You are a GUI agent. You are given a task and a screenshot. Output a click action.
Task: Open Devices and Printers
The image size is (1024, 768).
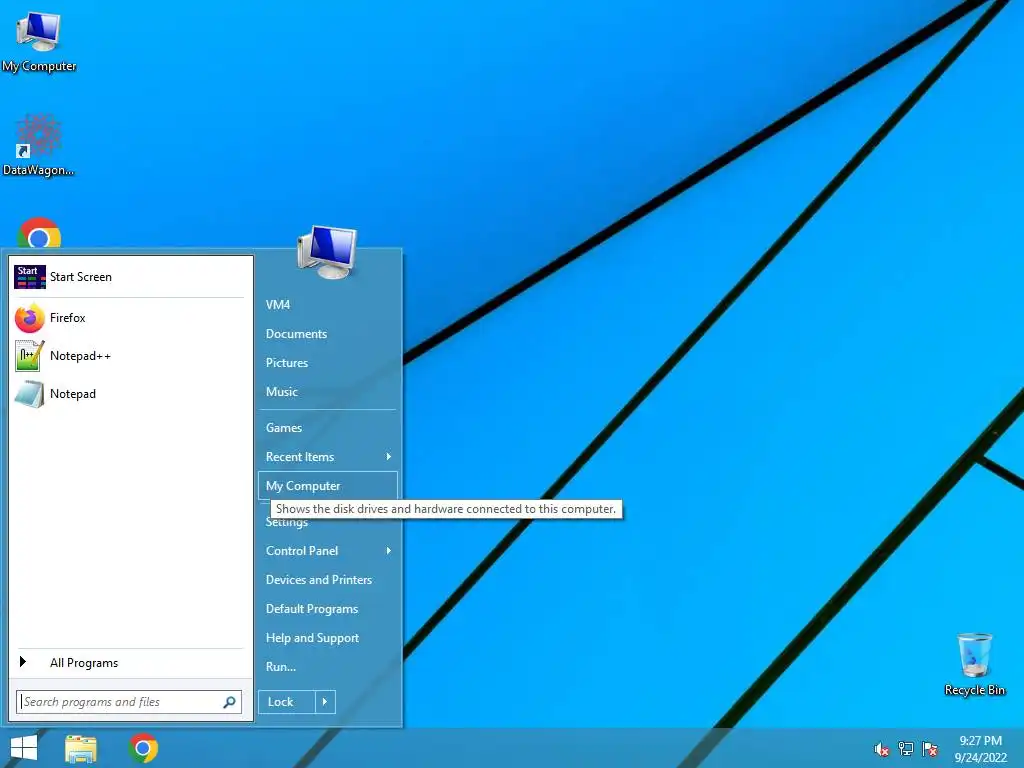327,580
